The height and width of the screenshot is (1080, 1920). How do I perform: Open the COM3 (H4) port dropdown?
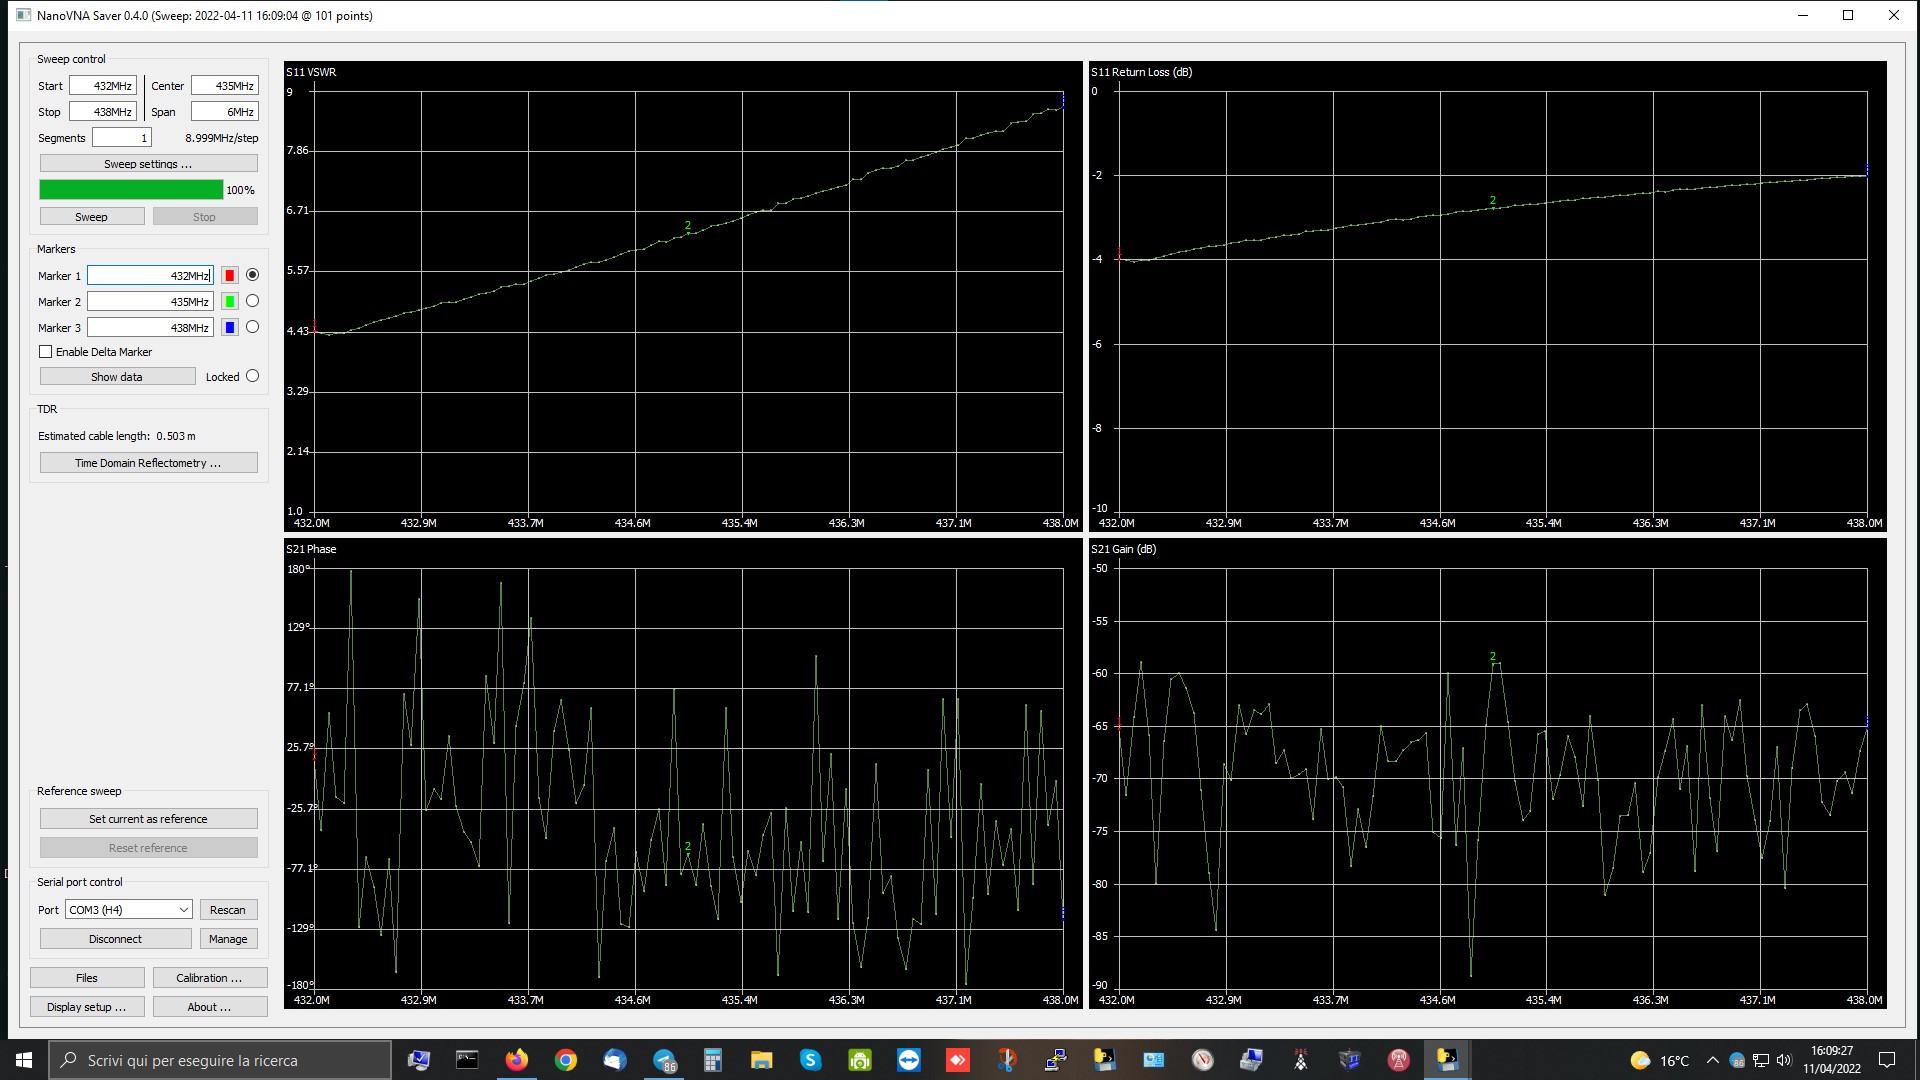[x=129, y=910]
